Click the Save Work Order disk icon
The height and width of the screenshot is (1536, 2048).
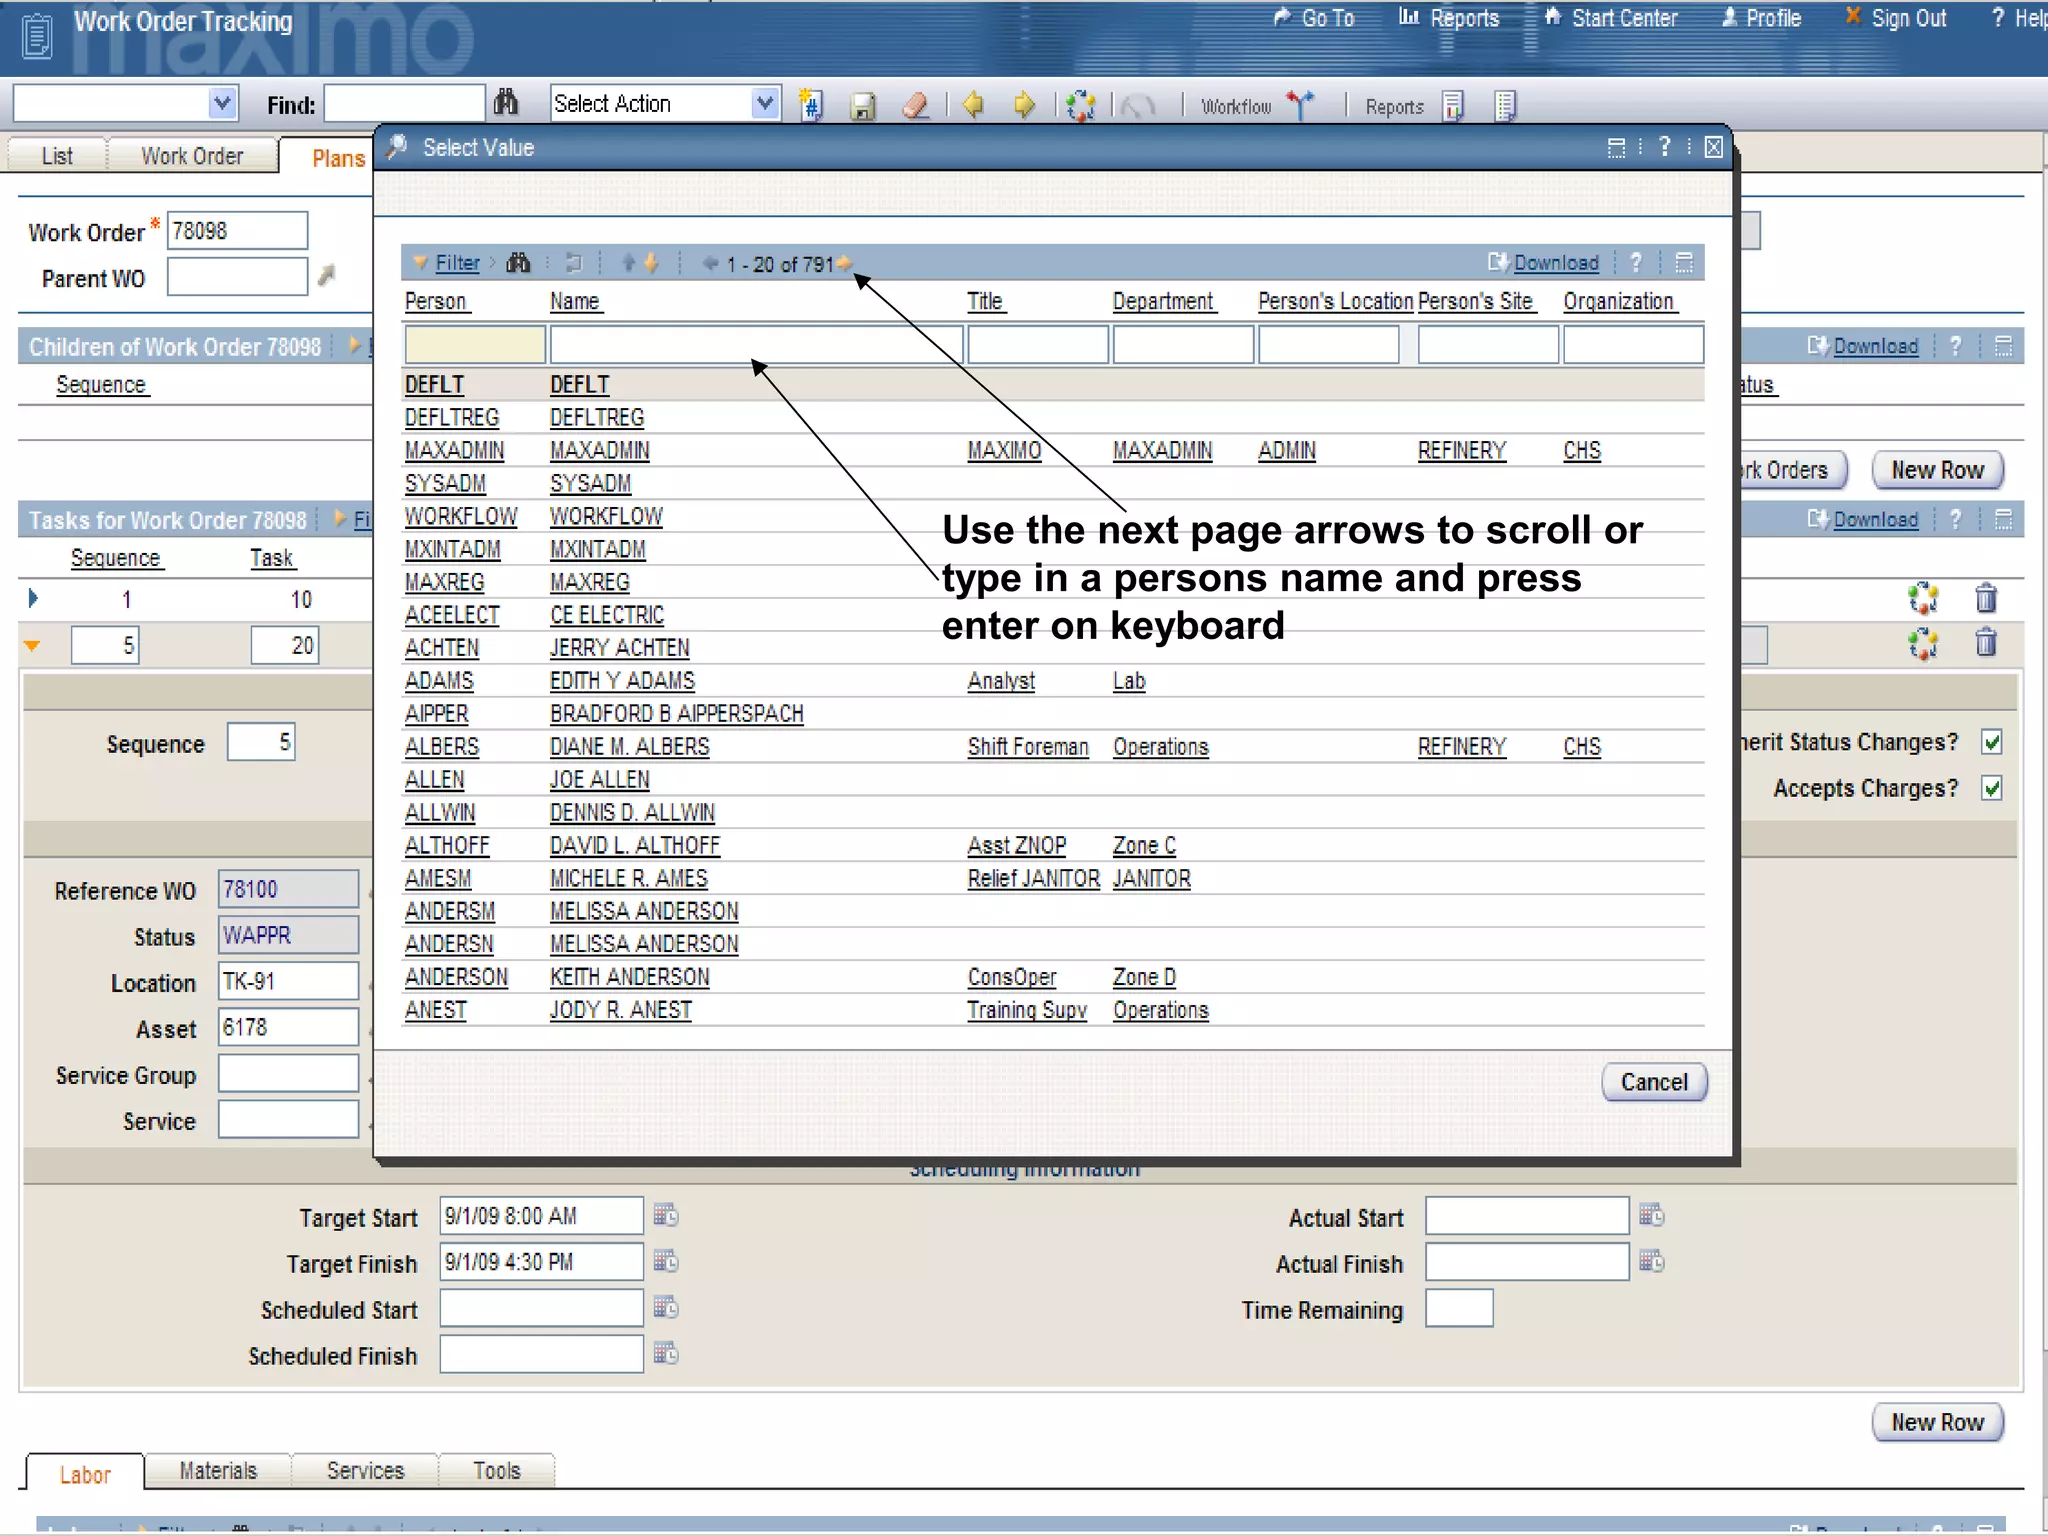(x=862, y=105)
